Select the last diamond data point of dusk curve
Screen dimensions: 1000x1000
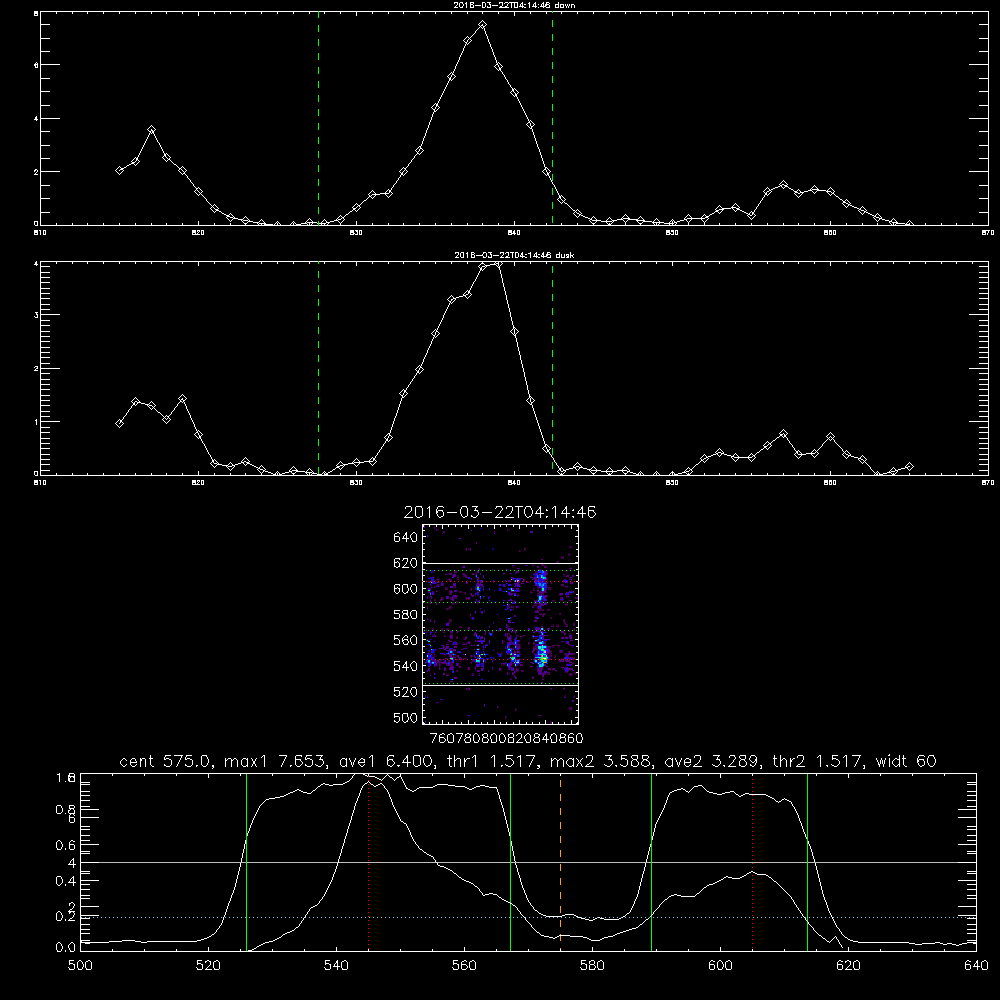click(x=909, y=467)
